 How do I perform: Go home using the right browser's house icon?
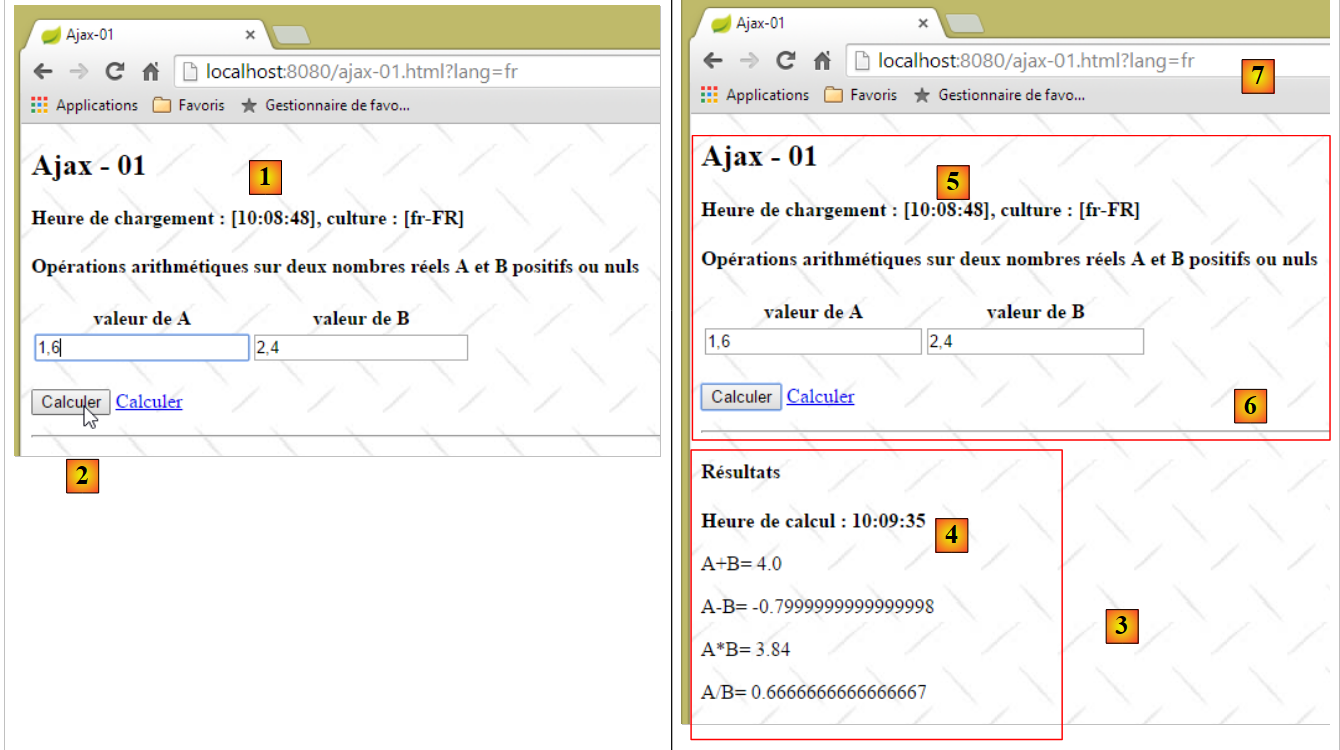(822, 61)
